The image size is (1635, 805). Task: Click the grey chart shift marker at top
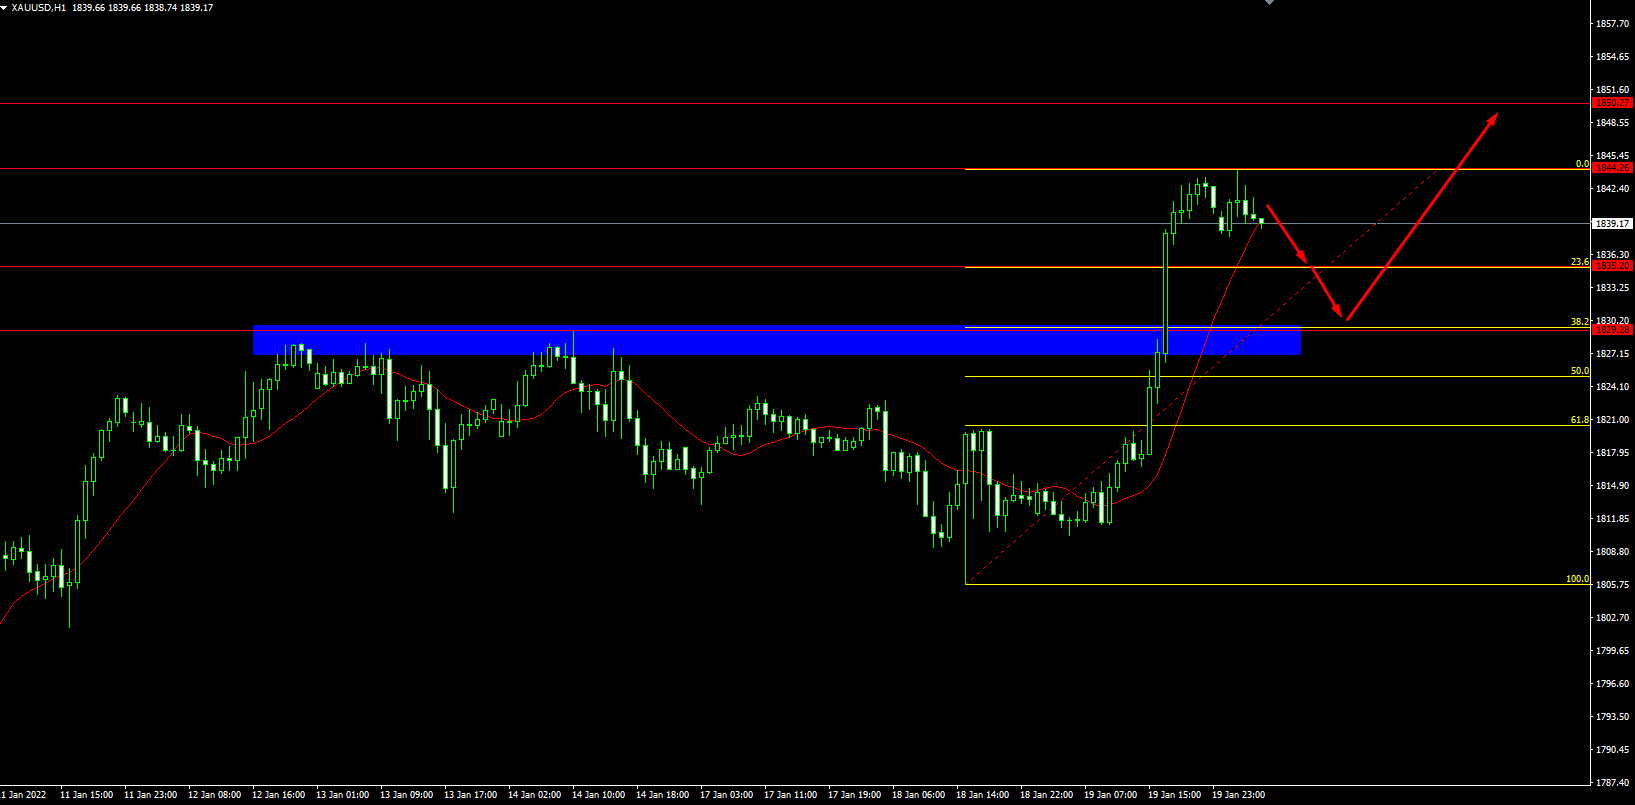tap(1269, 3)
